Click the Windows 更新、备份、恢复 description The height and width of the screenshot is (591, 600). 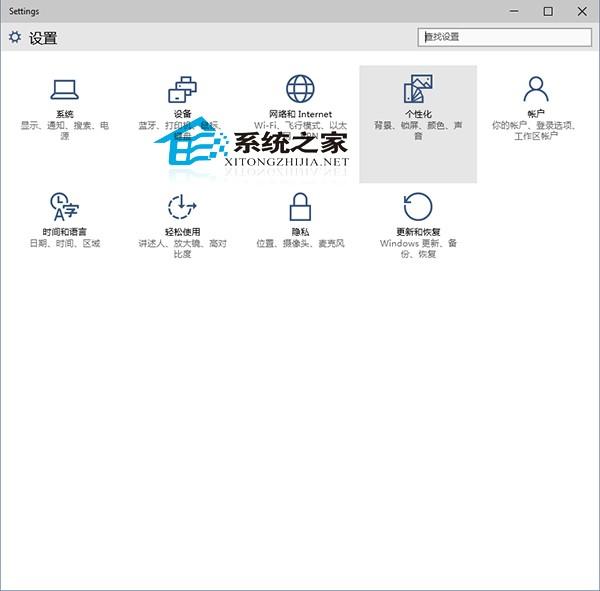point(418,248)
